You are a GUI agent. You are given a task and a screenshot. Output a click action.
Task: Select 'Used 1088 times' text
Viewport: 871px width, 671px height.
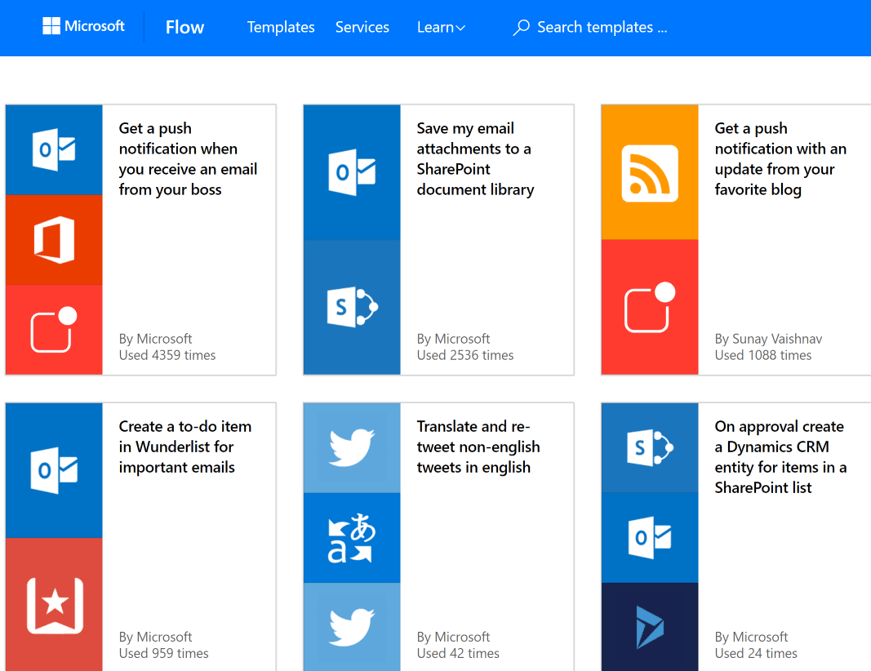point(763,355)
